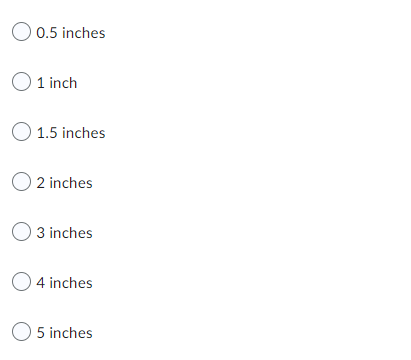Select the 0.5 inches radio button
The width and height of the screenshot is (411, 360).
[x=22, y=32]
